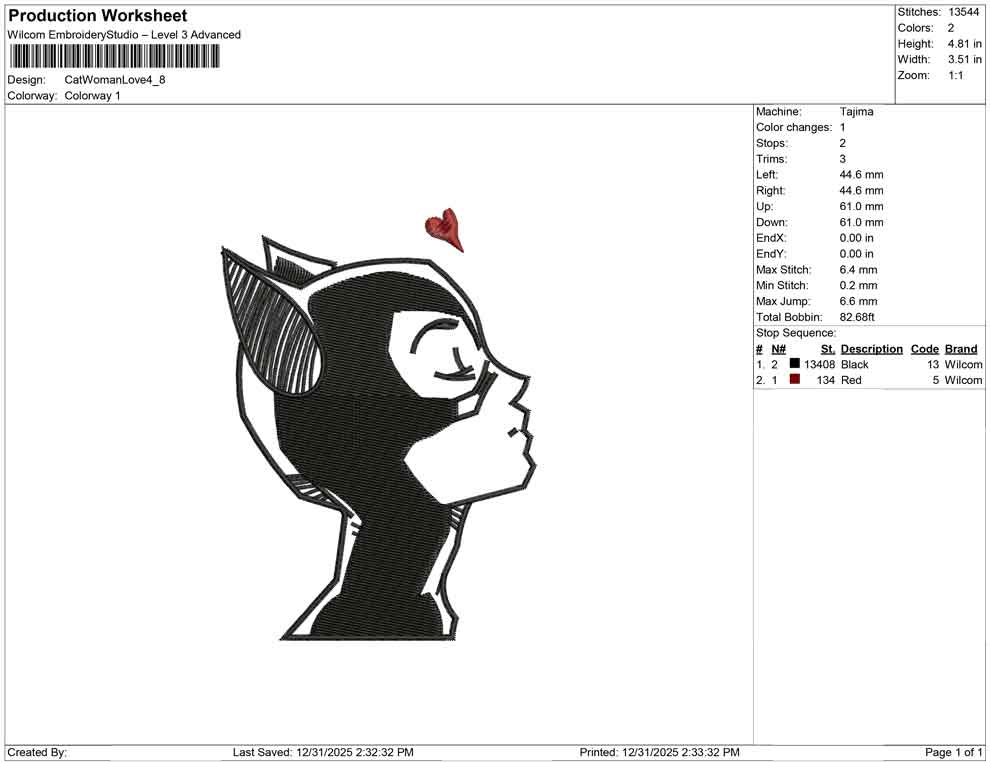Click the 'N#' column header
Viewport: 990px width, 762px height.
[x=778, y=349]
